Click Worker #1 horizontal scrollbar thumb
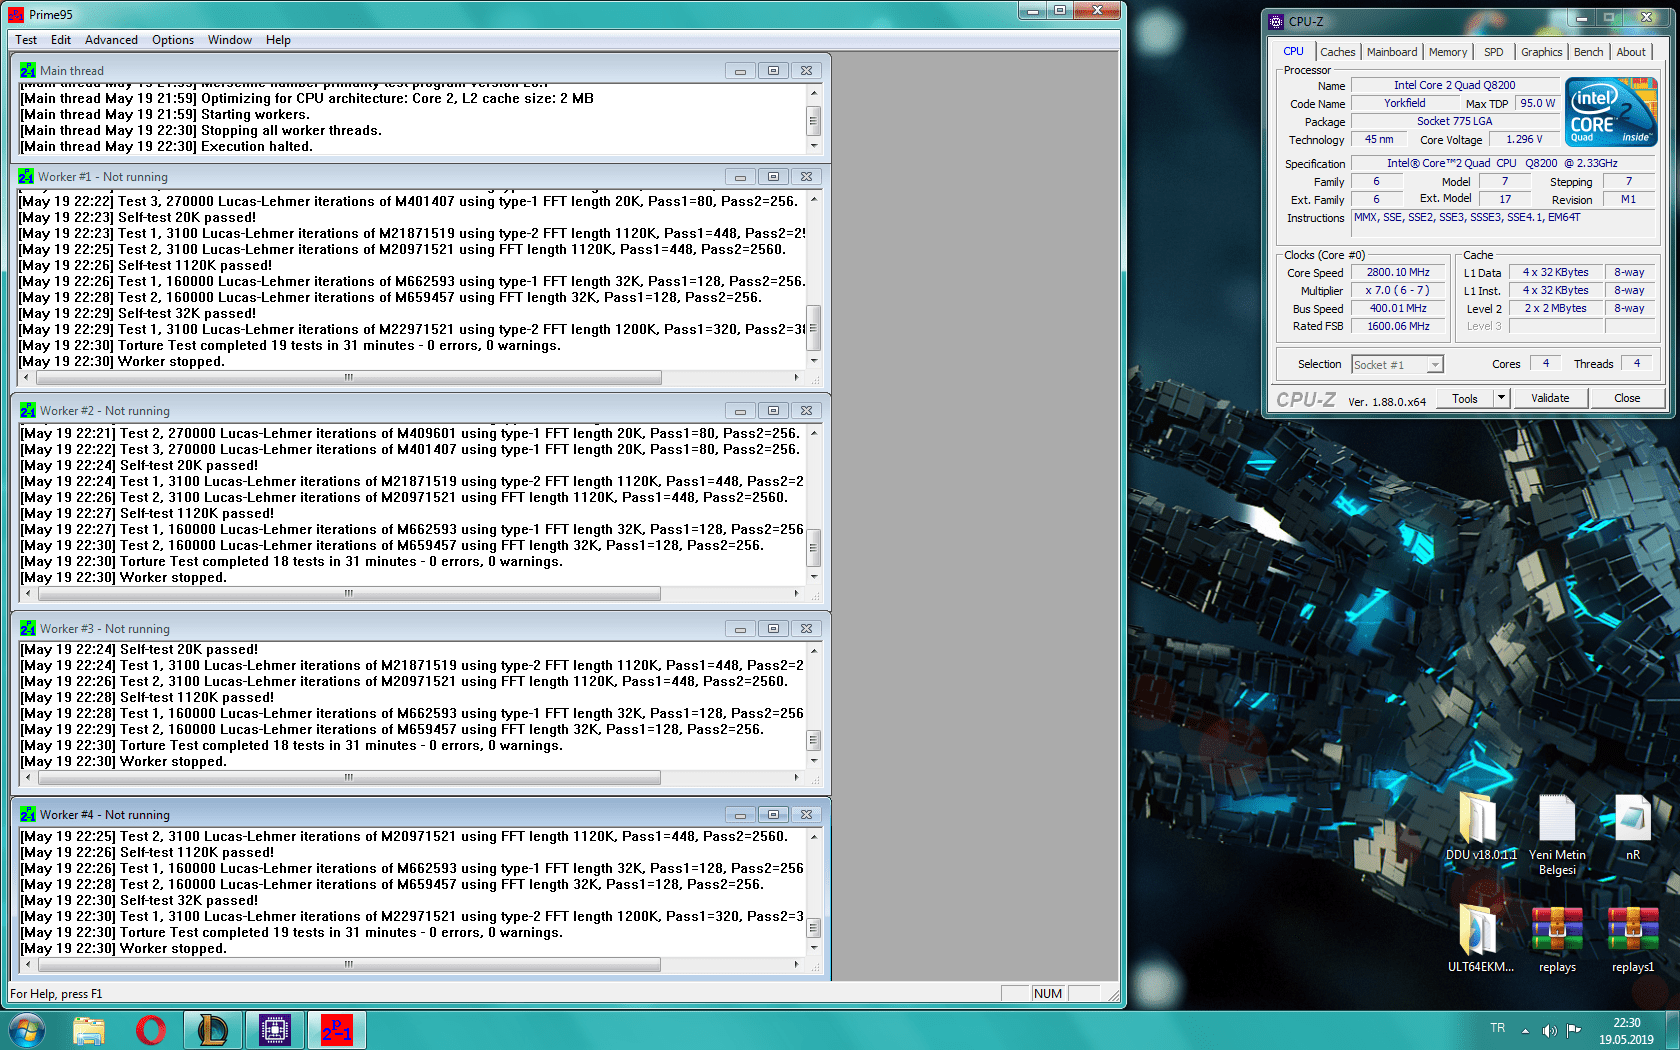1680x1050 pixels. [x=348, y=378]
